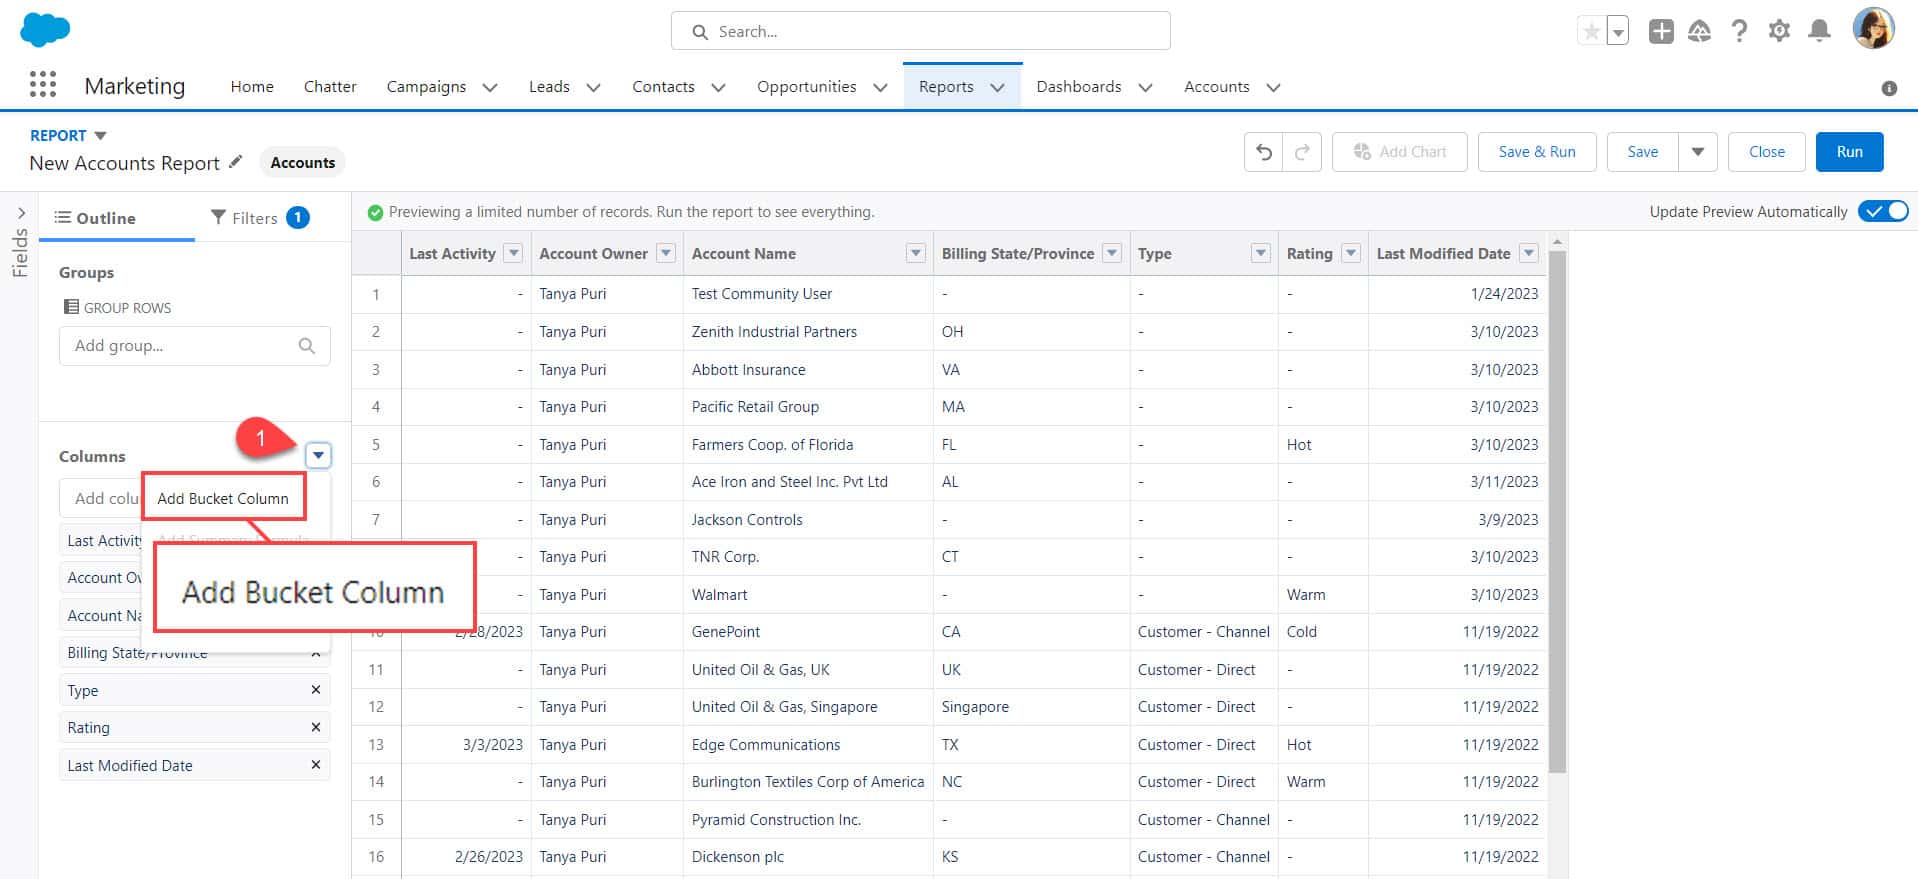Open the Type column header menu arrow
The width and height of the screenshot is (1918, 879).
tap(1261, 253)
